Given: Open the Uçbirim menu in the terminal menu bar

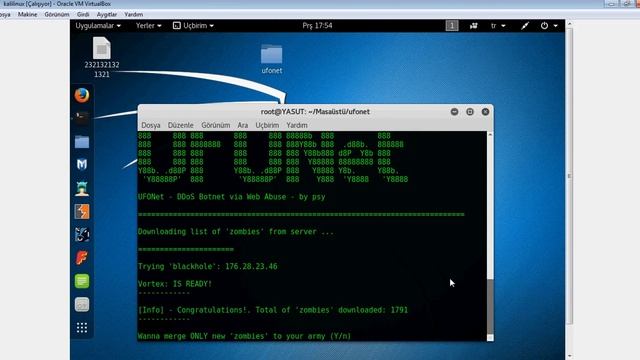Looking at the screenshot, I should 267,125.
